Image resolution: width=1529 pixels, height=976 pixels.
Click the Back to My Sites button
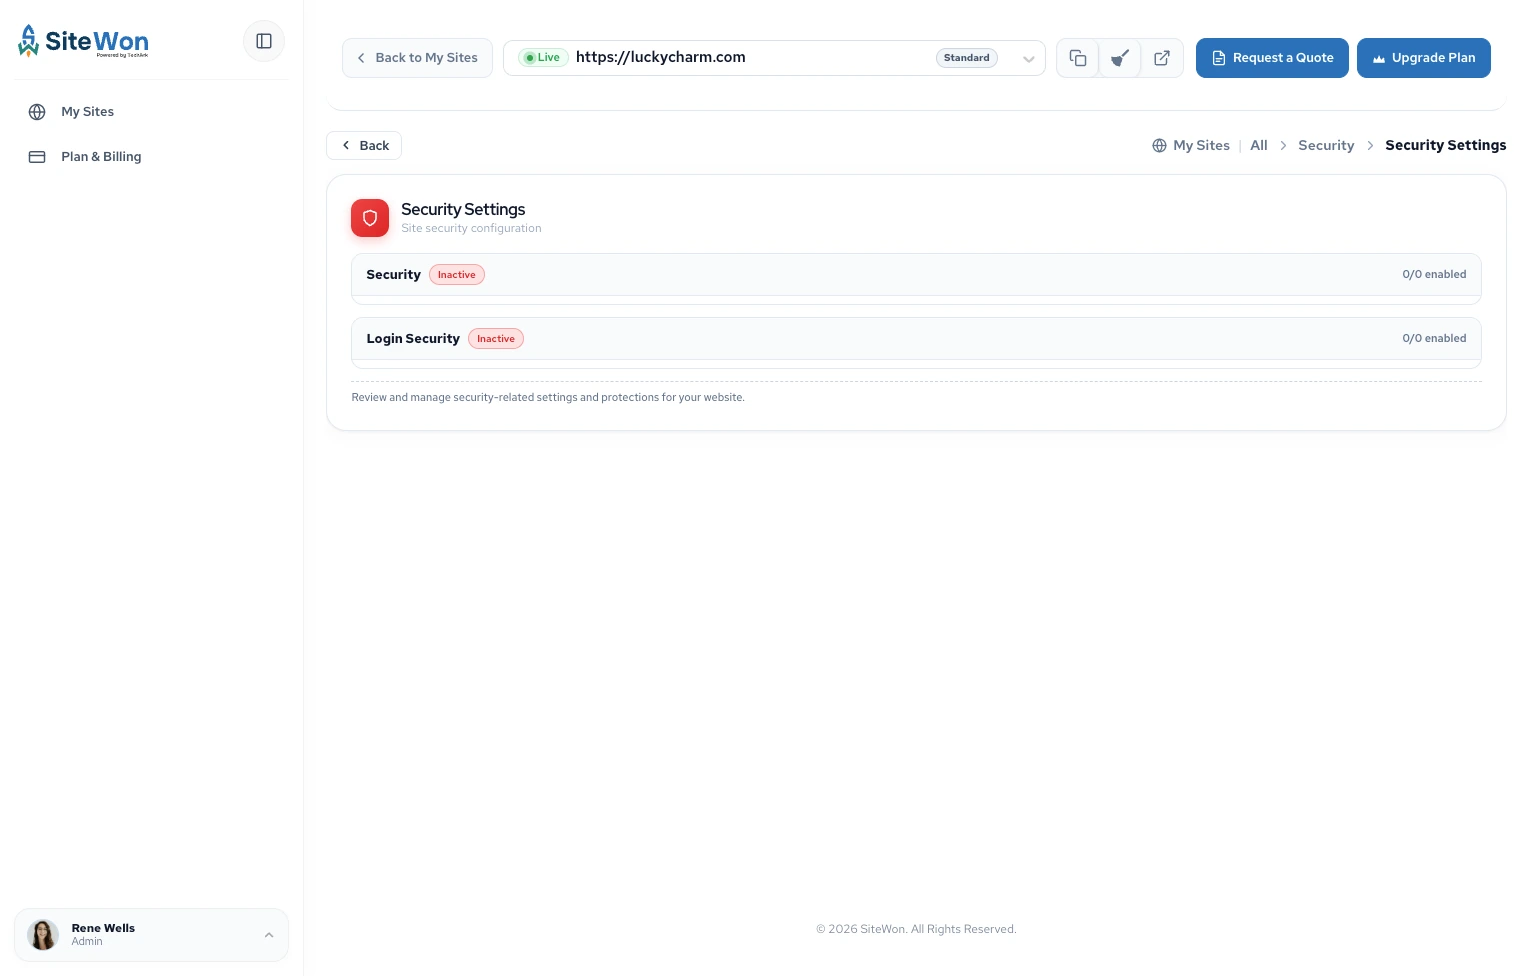[x=417, y=58]
